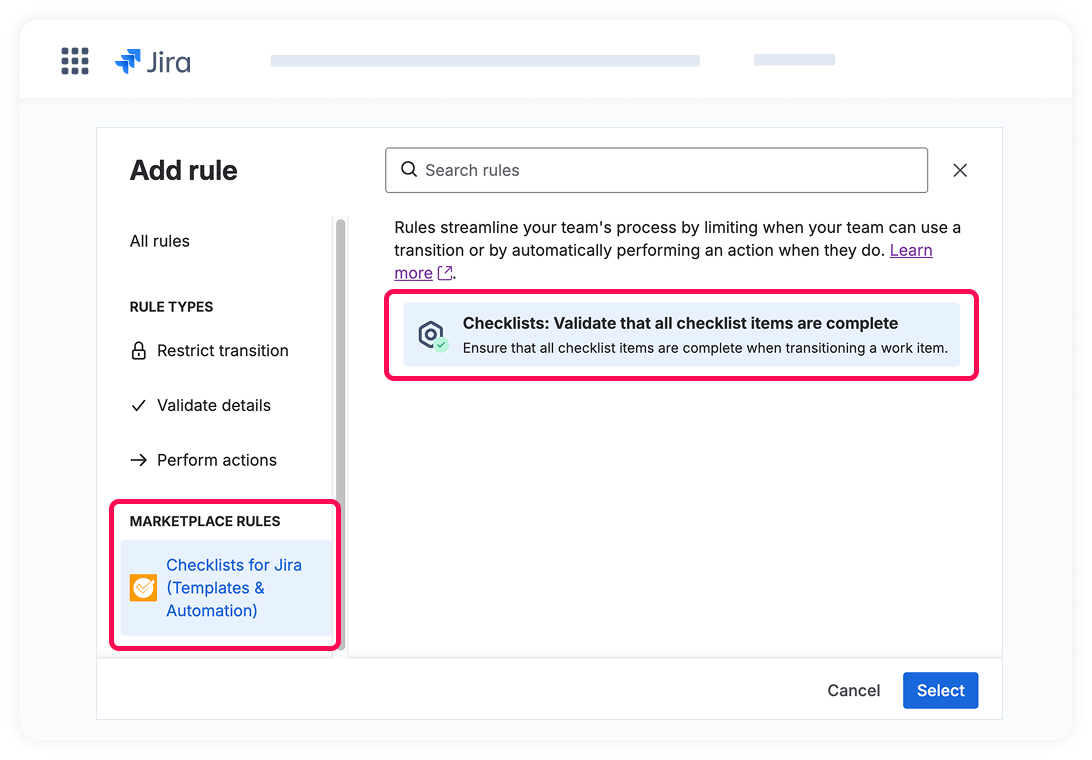The height and width of the screenshot is (760, 1092).
Task: Click the checkmark icon beside Validate details
Action: click(x=139, y=406)
